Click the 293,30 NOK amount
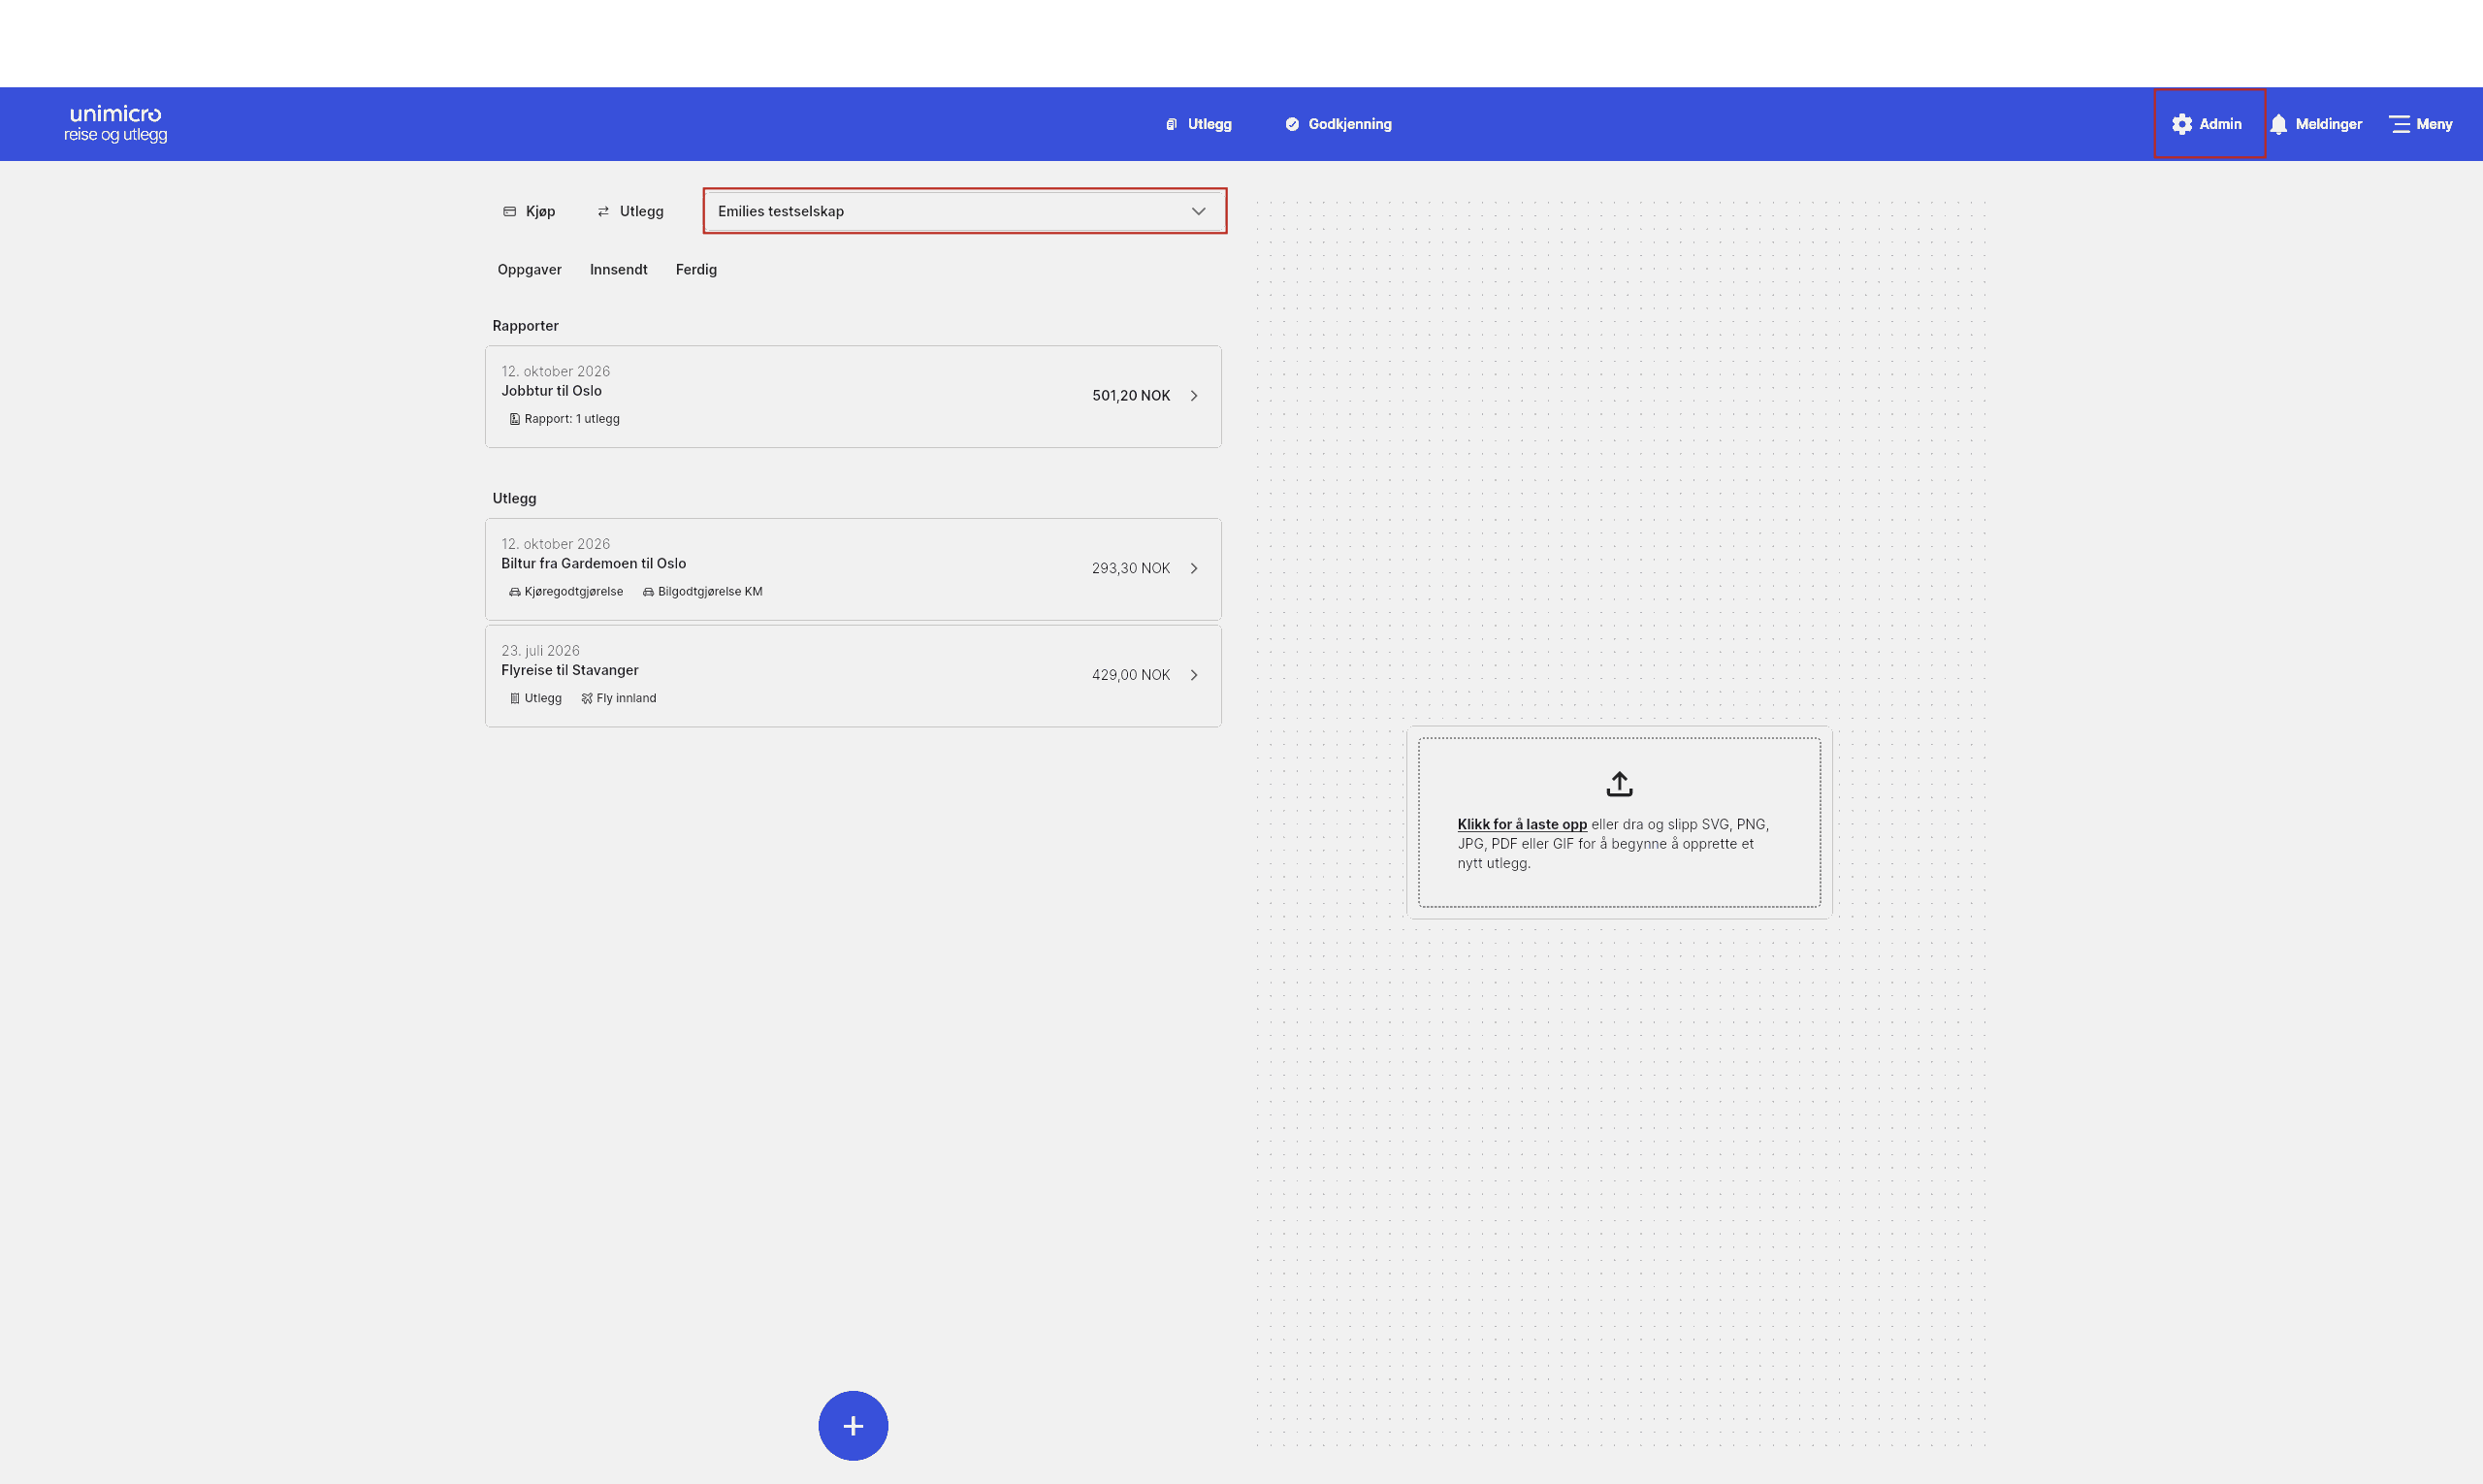This screenshot has height=1484, width=2483. (x=1130, y=568)
